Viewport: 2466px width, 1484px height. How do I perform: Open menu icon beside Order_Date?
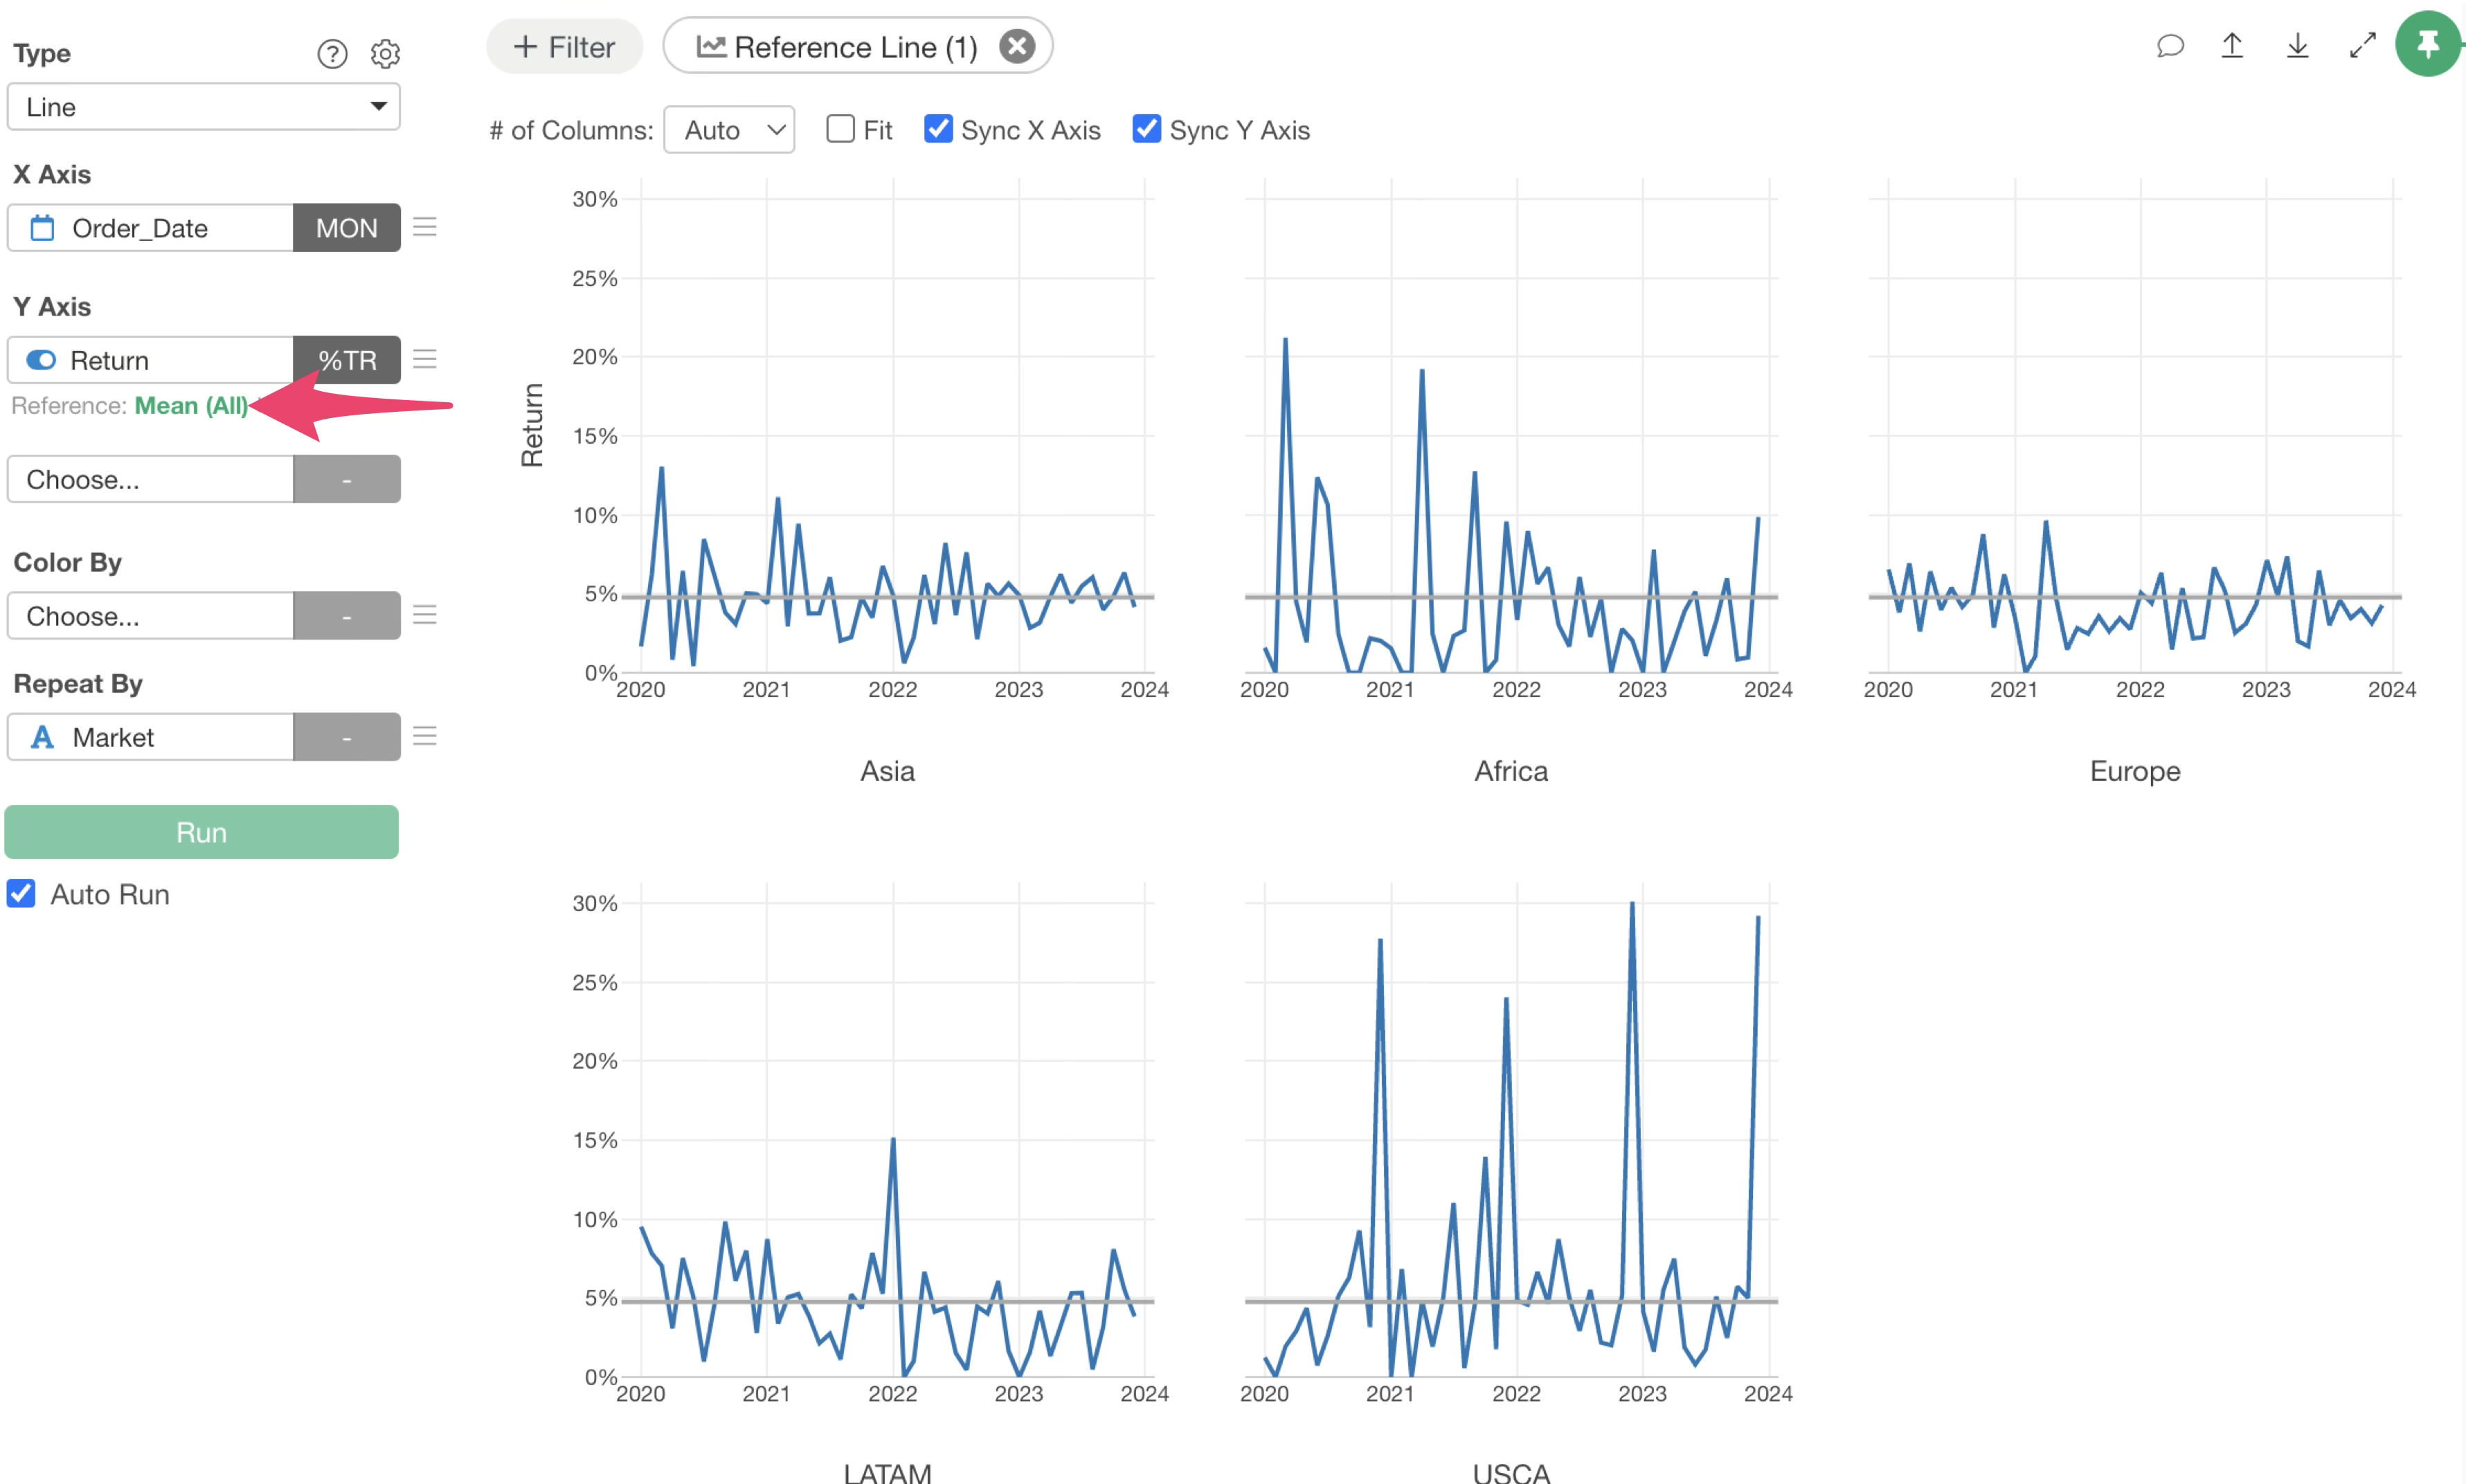(425, 227)
